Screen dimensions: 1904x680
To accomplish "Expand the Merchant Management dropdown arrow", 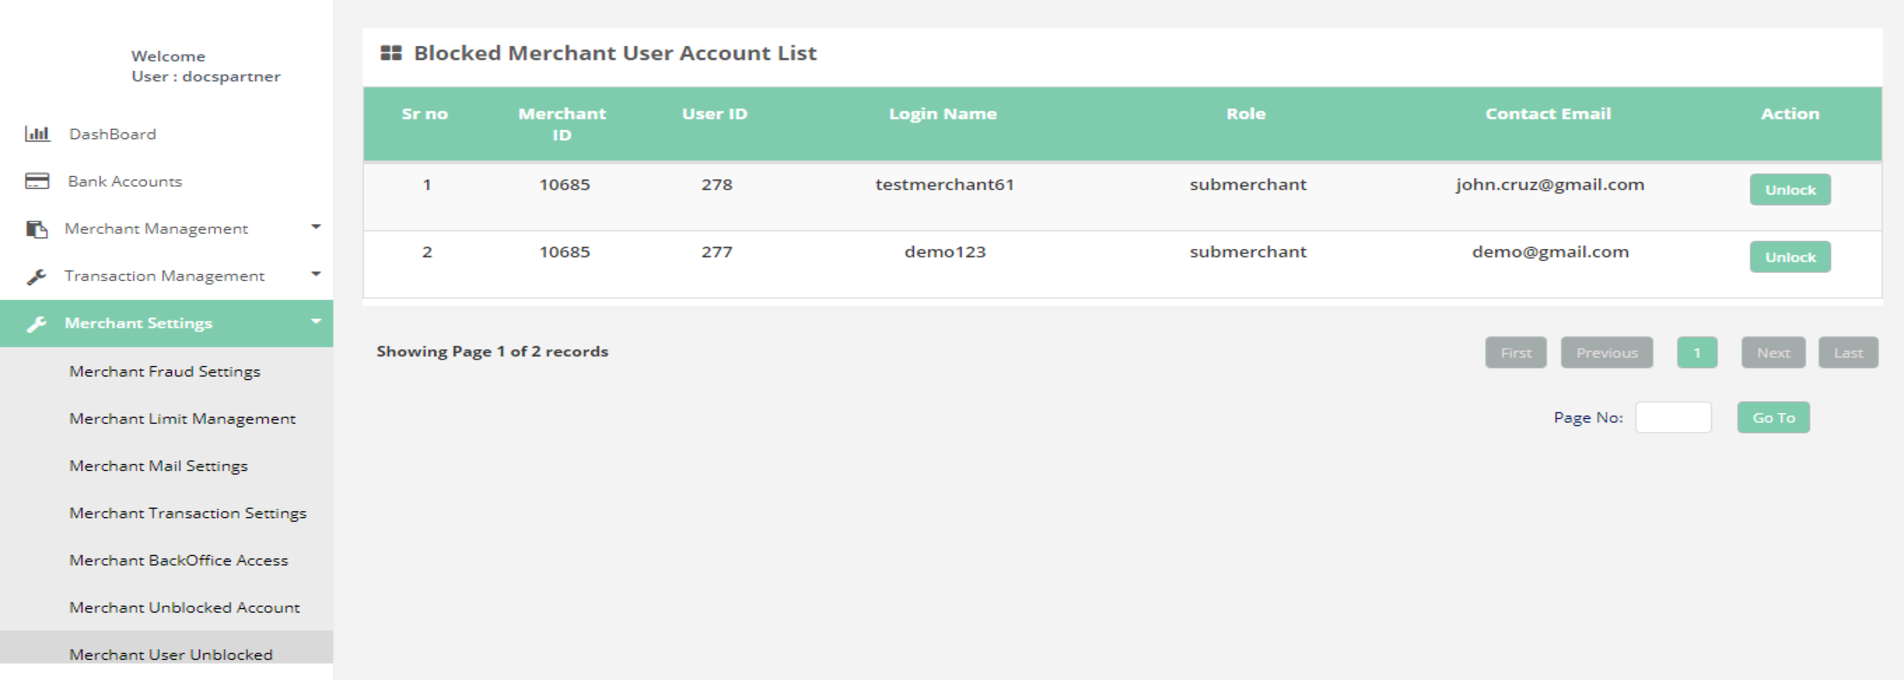I will pyautogui.click(x=316, y=227).
